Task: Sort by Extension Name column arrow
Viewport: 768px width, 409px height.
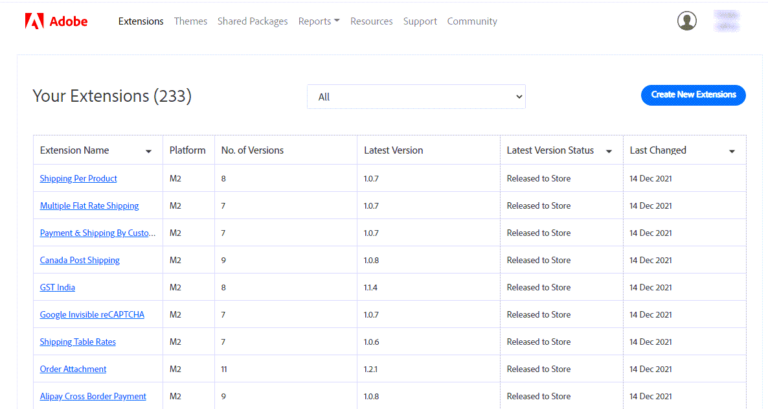Action: (x=148, y=151)
